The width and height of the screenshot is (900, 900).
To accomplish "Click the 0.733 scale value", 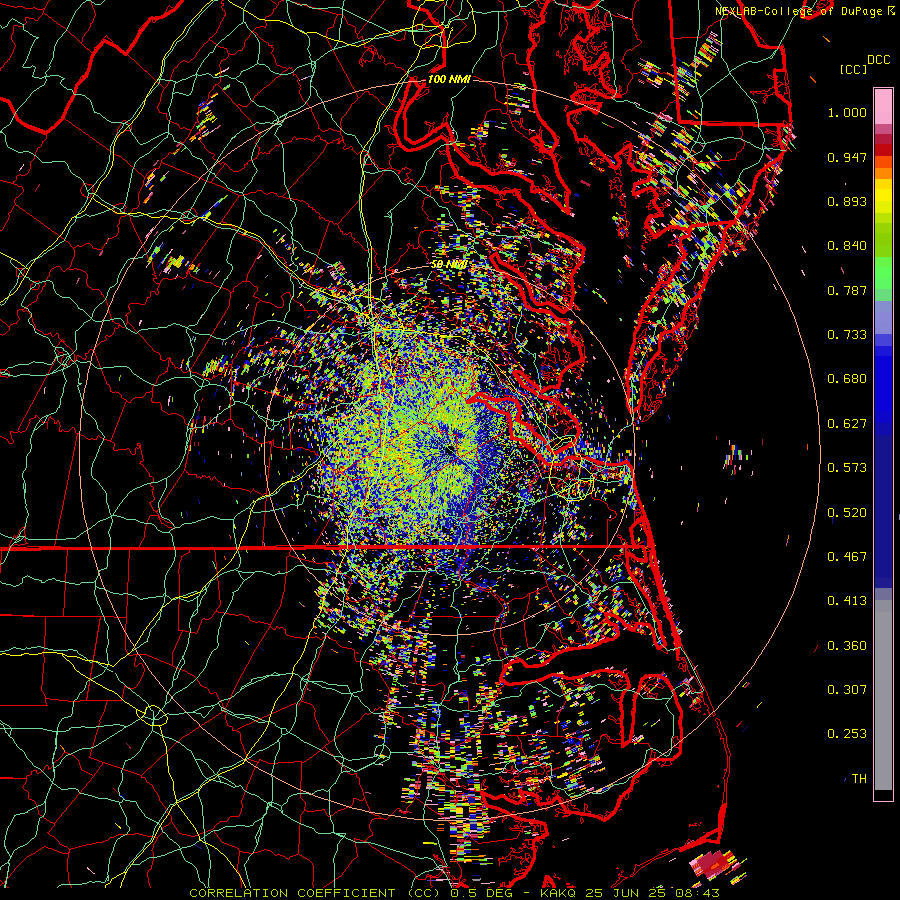I will pos(847,335).
